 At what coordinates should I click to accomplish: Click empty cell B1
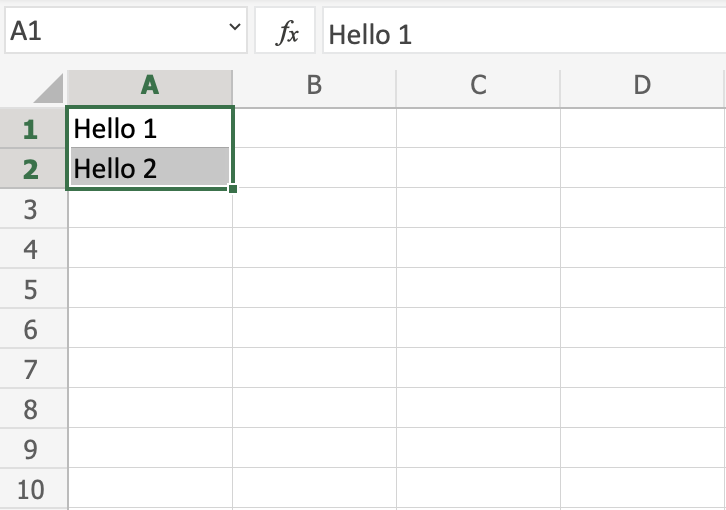[x=314, y=128]
